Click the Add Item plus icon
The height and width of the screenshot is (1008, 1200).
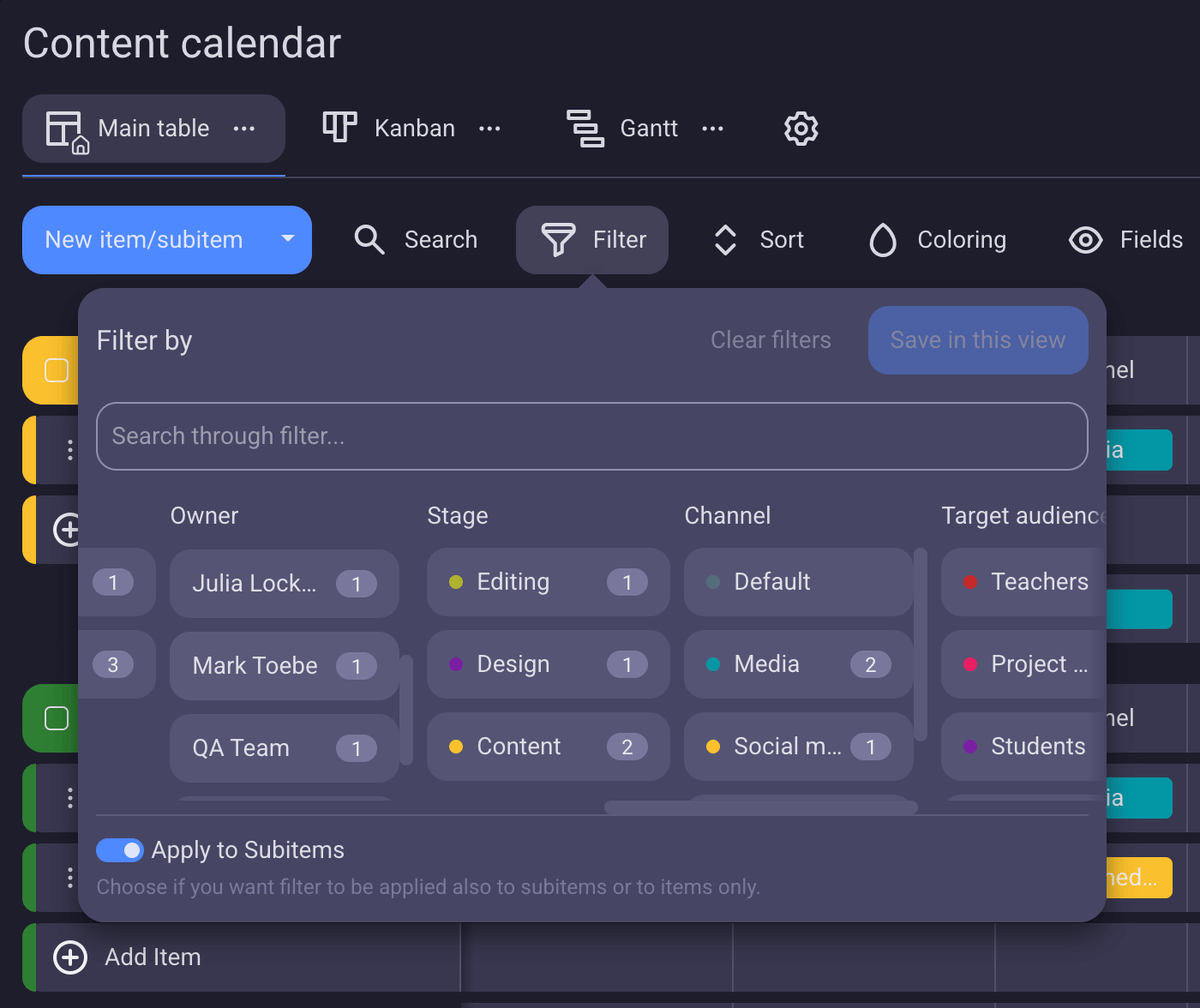[x=69, y=957]
